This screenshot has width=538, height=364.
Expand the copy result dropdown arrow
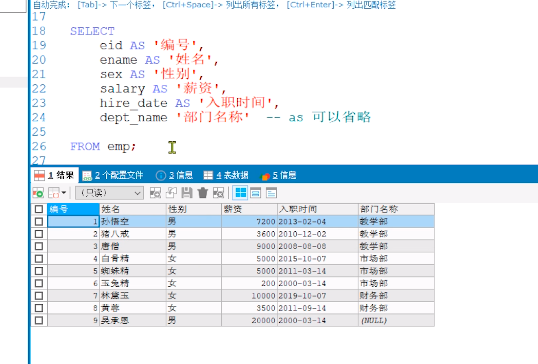tap(64, 193)
